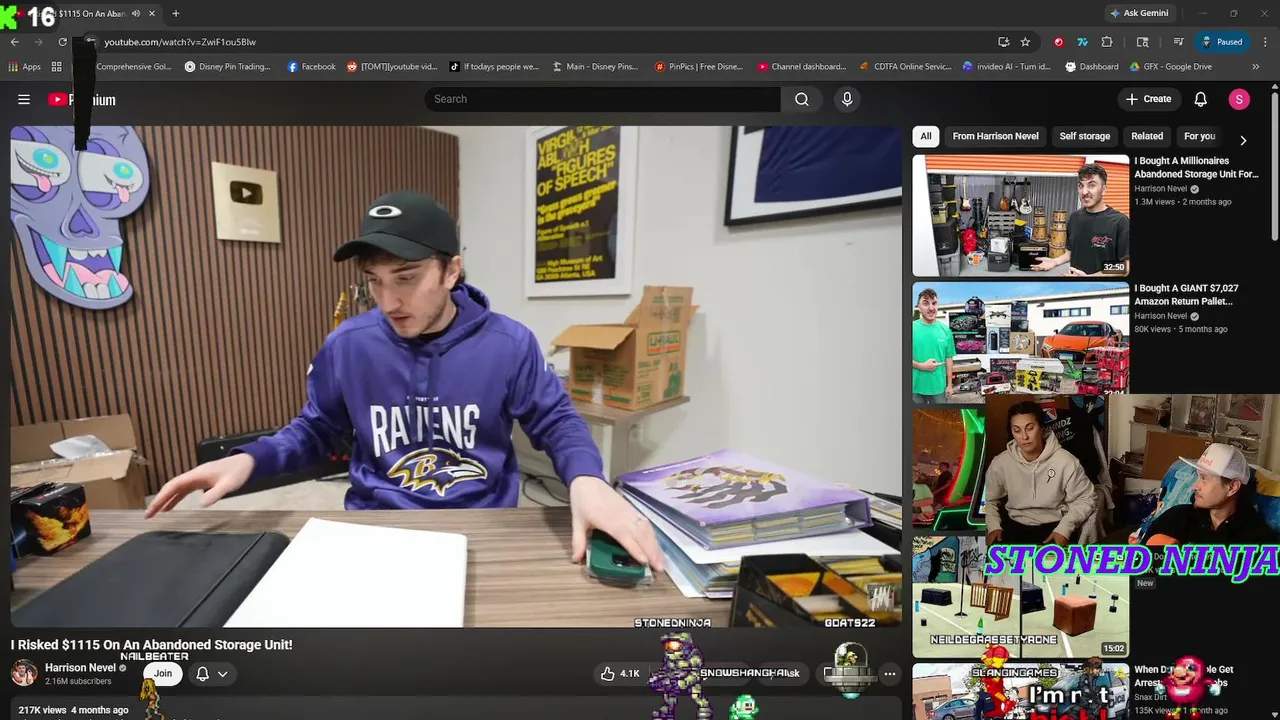1280x720 pixels.
Task: Open the Harrison Nevel channel name below the video
Action: (80, 667)
